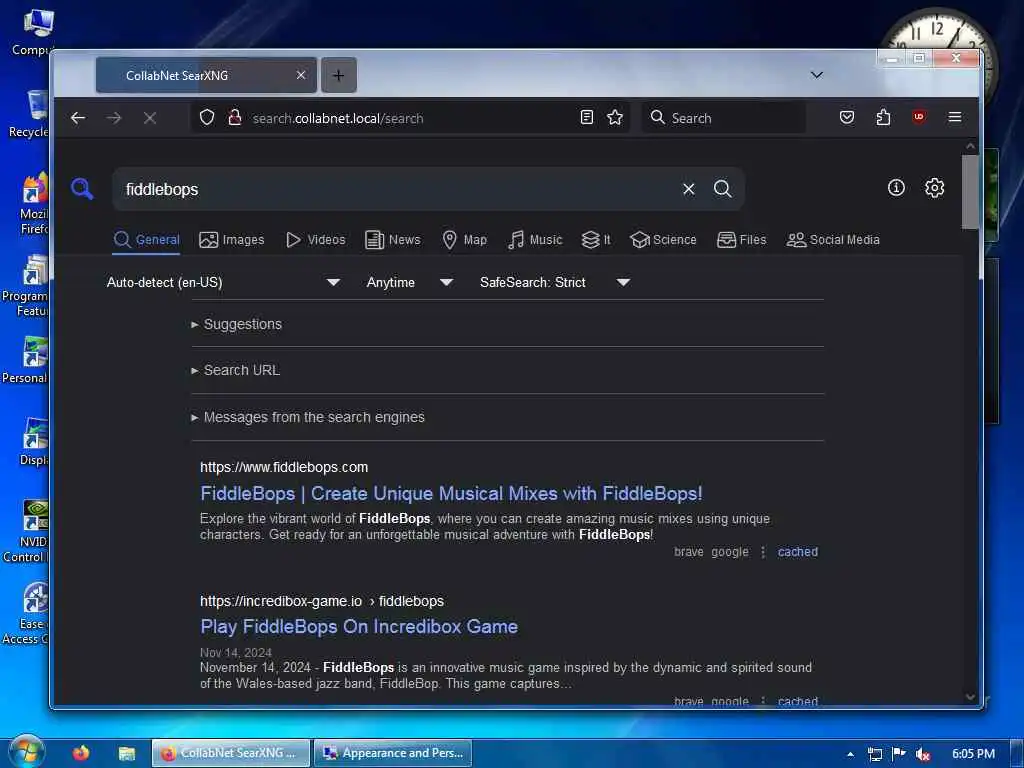The height and width of the screenshot is (768, 1024).
Task: Switch to Images category
Action: coord(232,240)
